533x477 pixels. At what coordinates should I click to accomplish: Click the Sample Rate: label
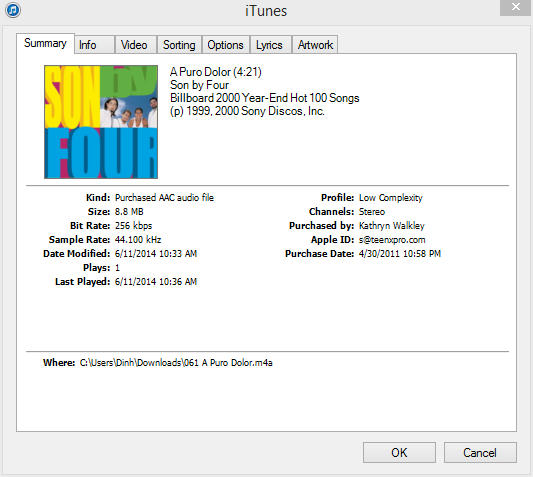tap(80, 239)
